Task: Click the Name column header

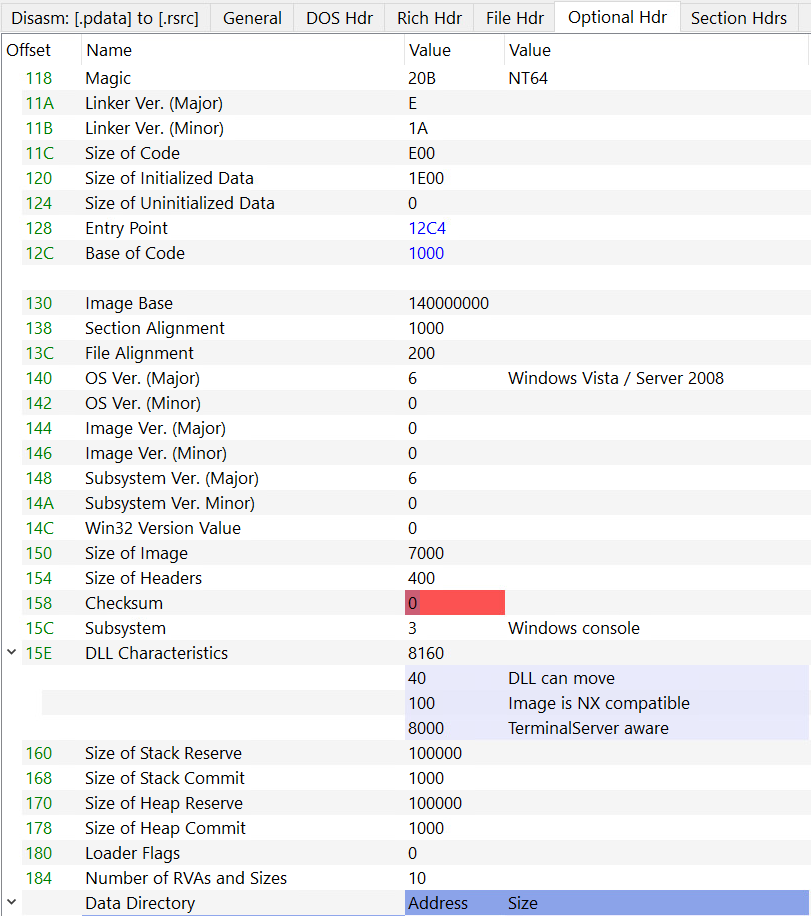Action: 108,50
